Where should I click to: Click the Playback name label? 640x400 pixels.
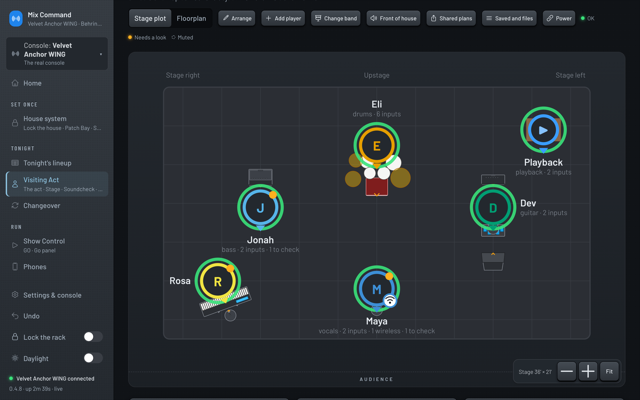[543, 162]
